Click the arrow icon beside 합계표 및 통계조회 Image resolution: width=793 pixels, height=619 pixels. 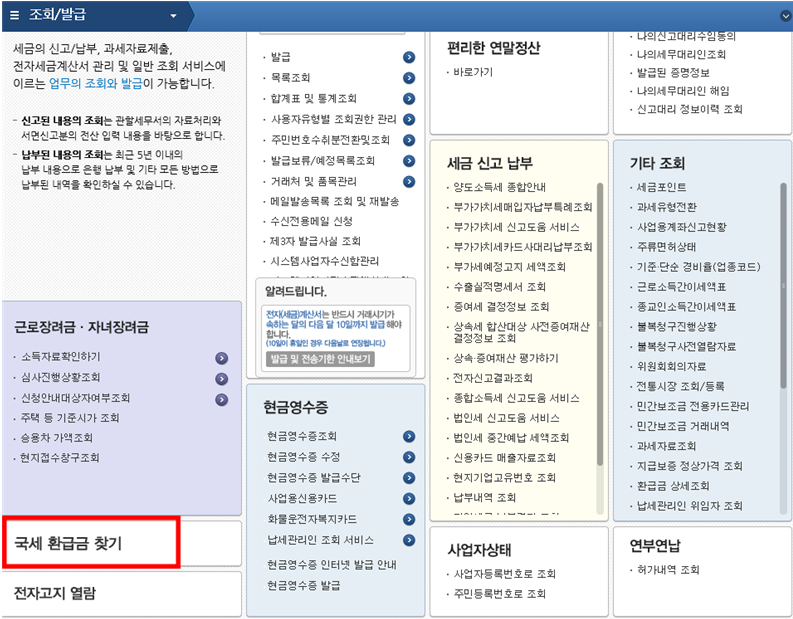click(409, 99)
